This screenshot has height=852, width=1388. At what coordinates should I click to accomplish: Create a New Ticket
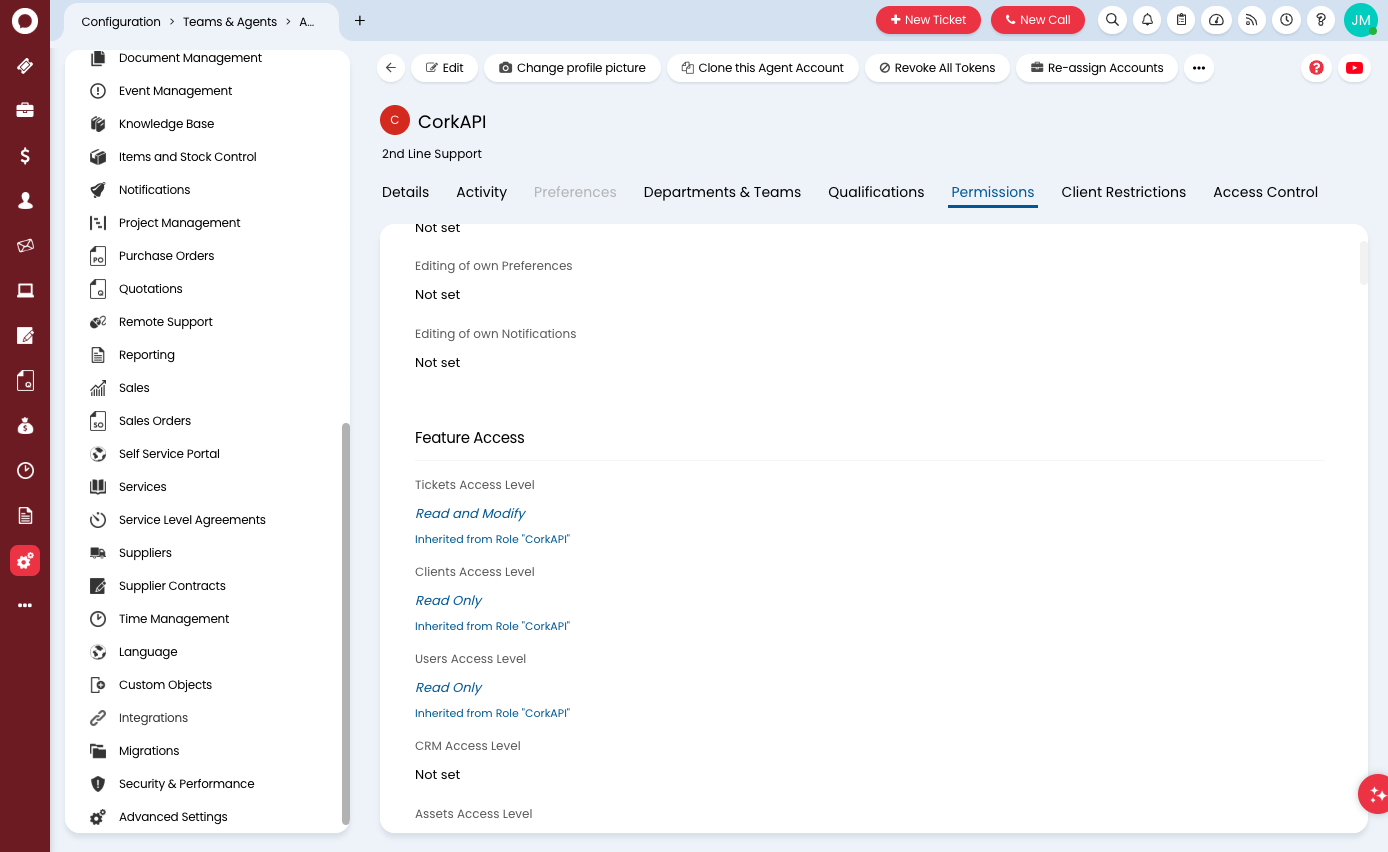(x=928, y=20)
